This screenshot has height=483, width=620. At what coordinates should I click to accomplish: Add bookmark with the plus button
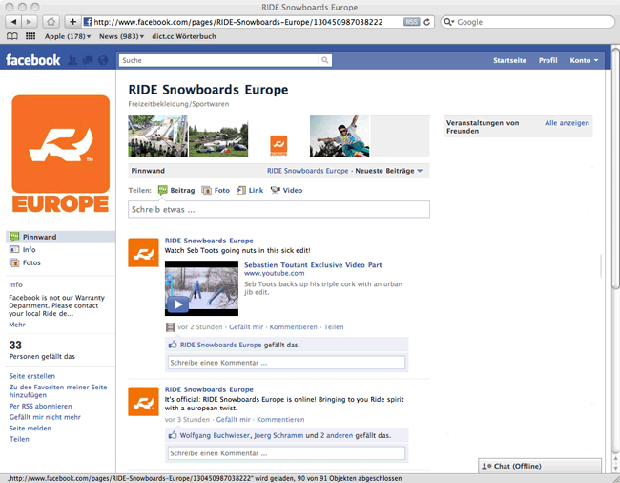pos(73,22)
